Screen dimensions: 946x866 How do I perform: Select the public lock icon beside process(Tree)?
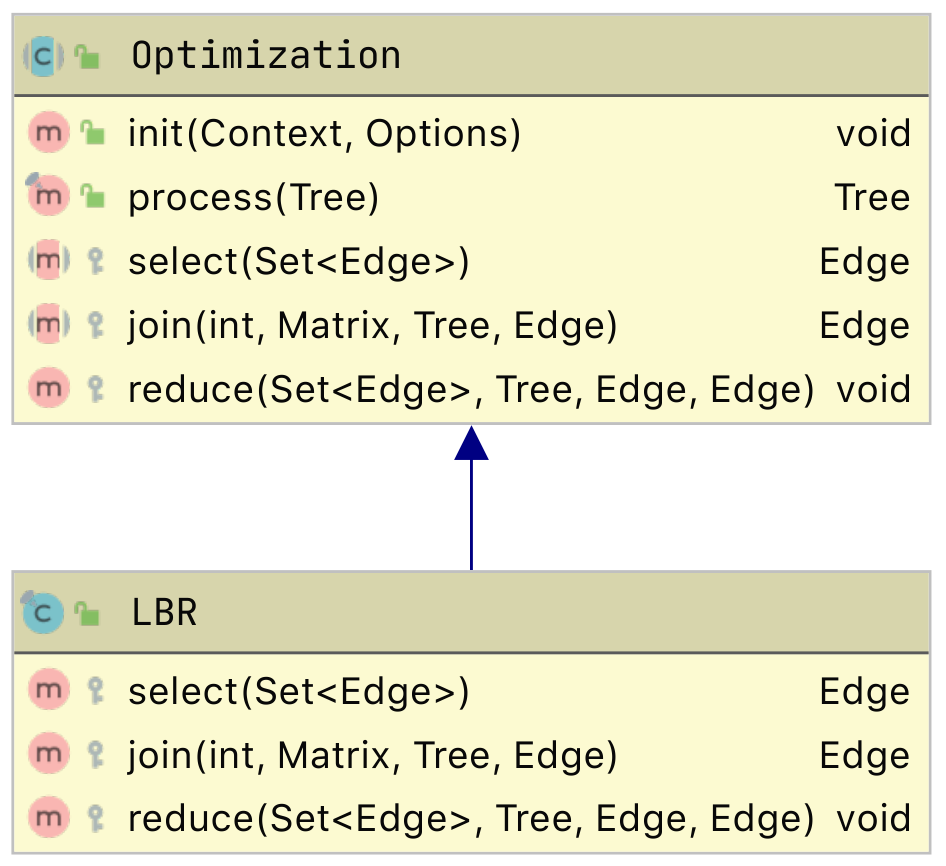coord(93,197)
